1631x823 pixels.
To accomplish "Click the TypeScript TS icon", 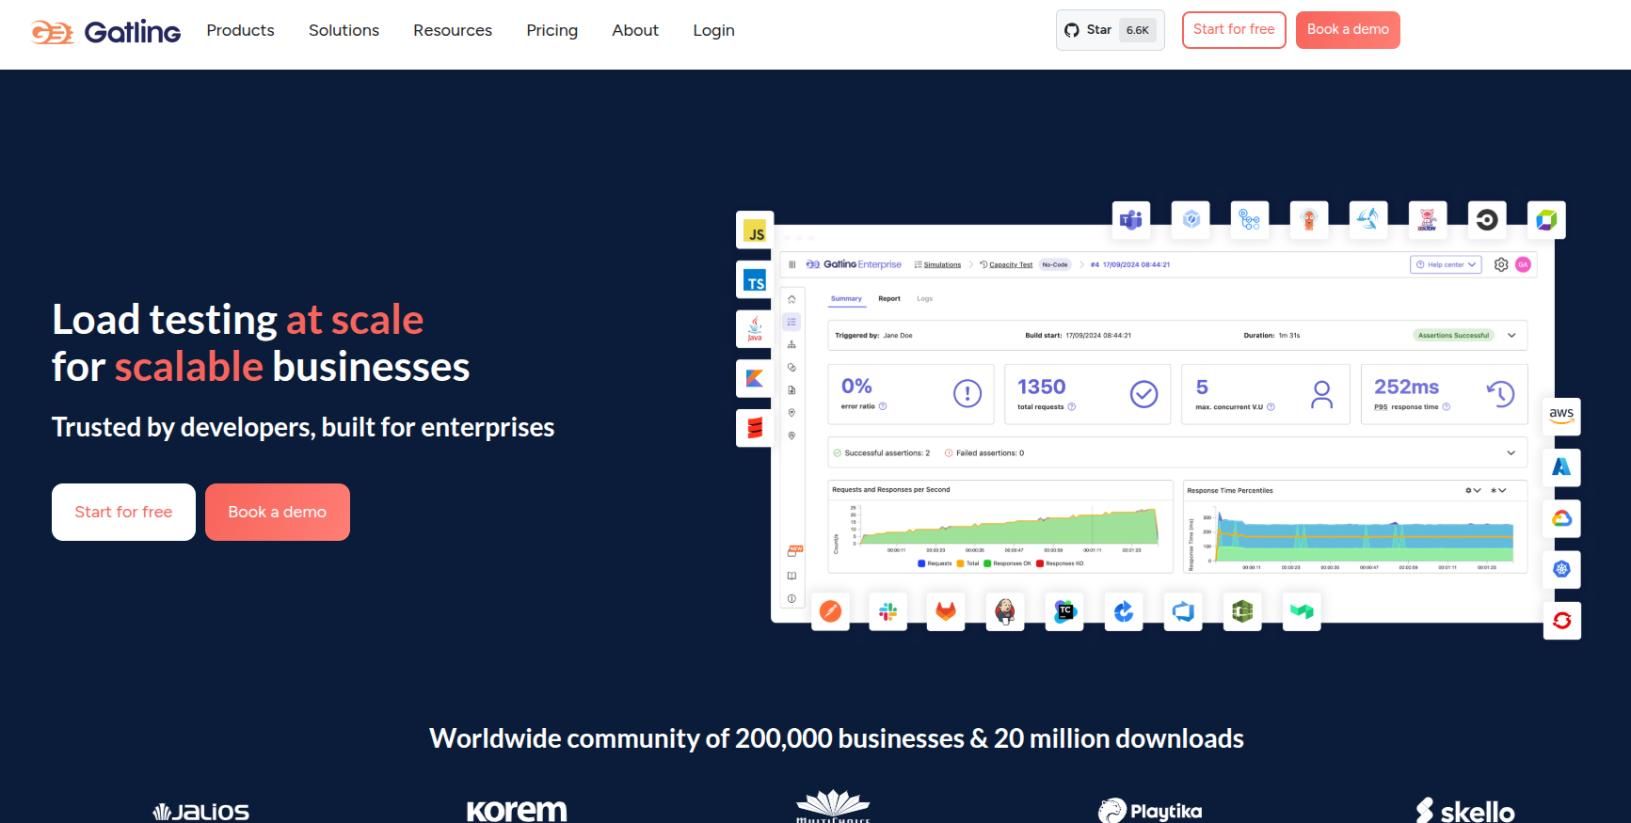I will click(756, 281).
